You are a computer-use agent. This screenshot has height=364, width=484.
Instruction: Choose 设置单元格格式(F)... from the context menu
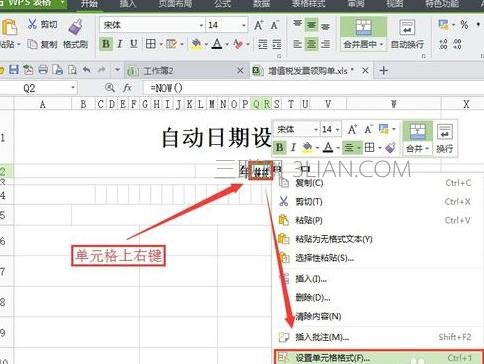tap(378, 358)
